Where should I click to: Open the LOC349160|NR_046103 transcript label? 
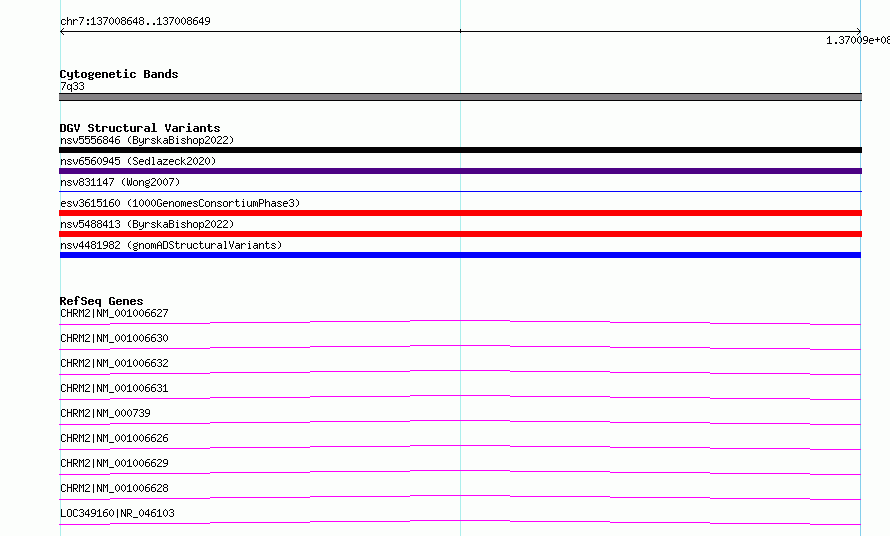(x=117, y=513)
